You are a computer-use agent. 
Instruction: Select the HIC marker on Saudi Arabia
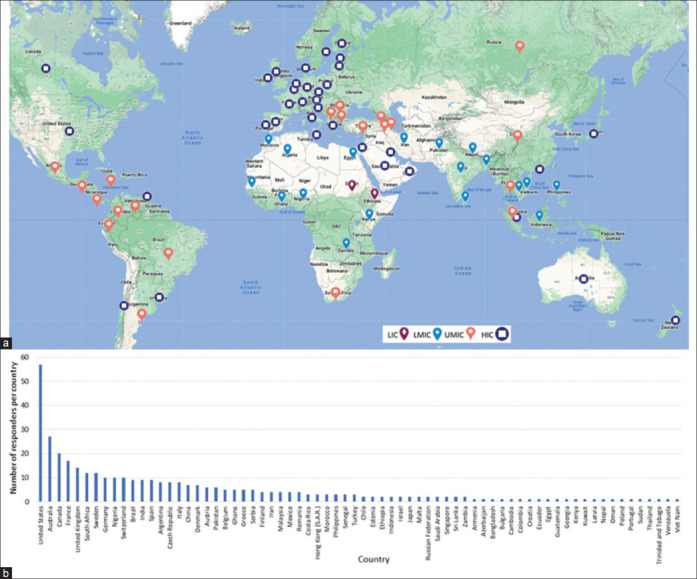click(x=385, y=166)
